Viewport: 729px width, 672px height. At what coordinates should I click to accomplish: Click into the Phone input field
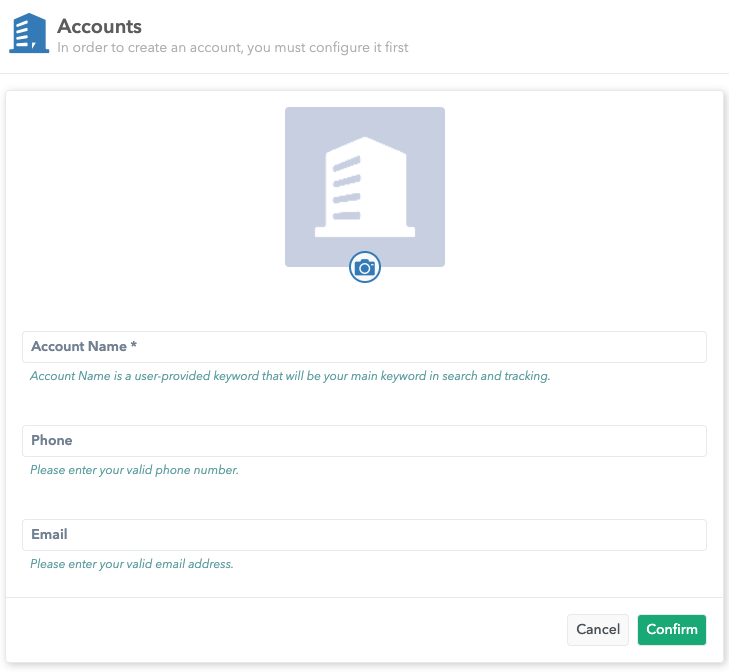pyautogui.click(x=364, y=441)
